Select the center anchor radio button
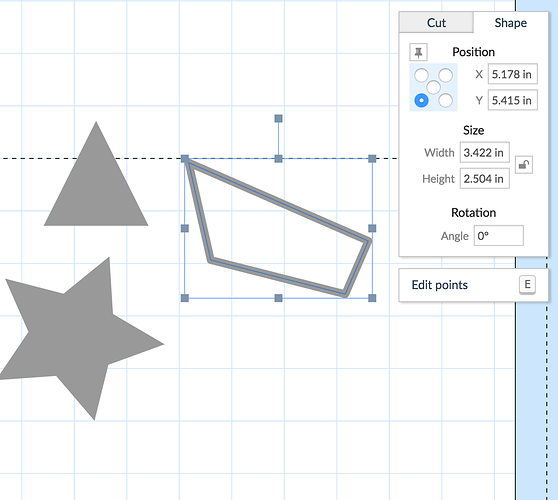Screen dimensions: 558x500 click(433, 87)
